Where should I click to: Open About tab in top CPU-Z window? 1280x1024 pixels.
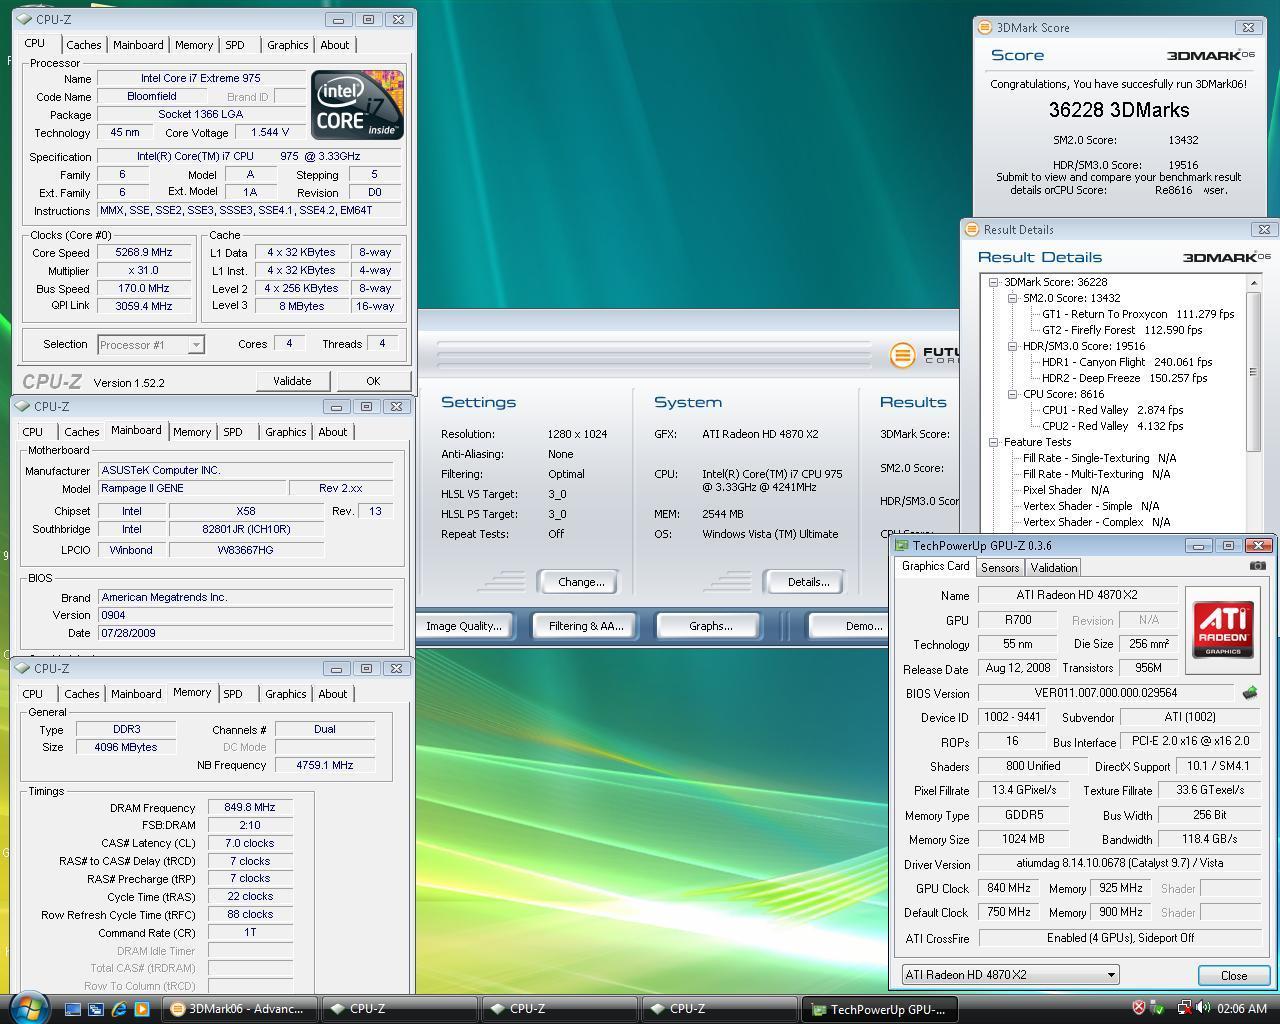tap(335, 45)
